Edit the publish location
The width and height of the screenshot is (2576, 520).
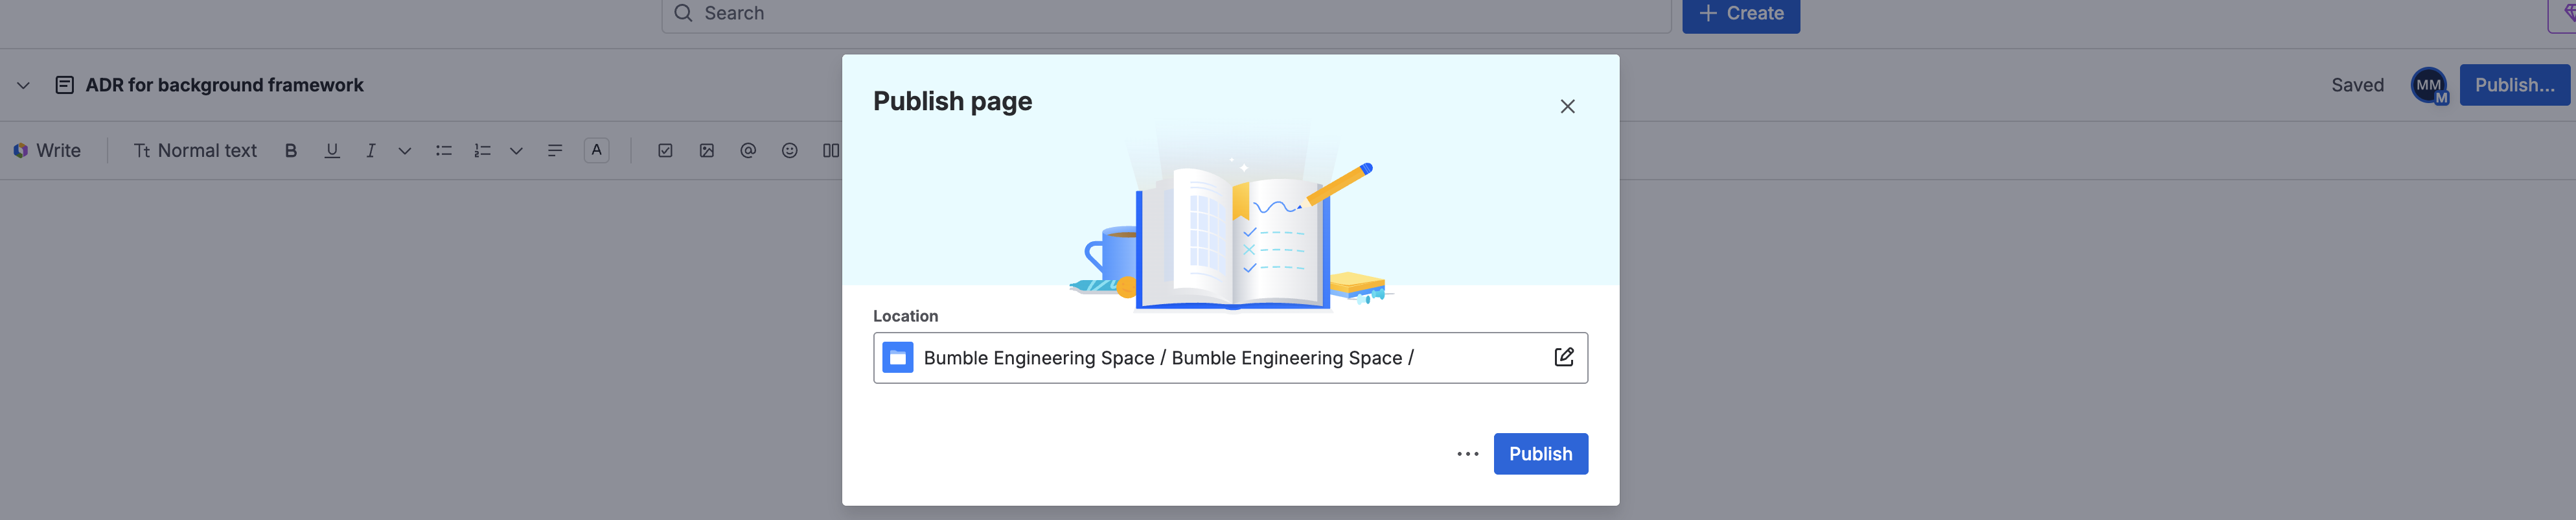1564,358
